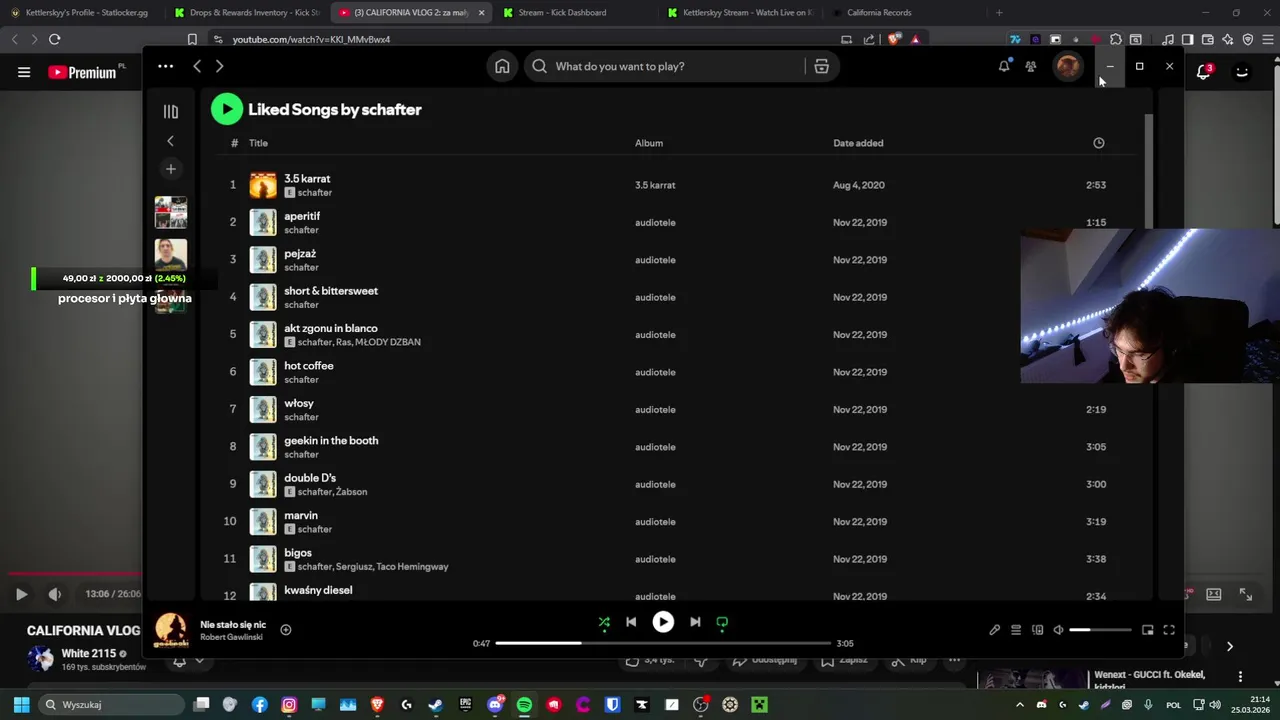
Task: Switch to 'Drops & Rewards Inventory' browser tab
Action: (246, 13)
